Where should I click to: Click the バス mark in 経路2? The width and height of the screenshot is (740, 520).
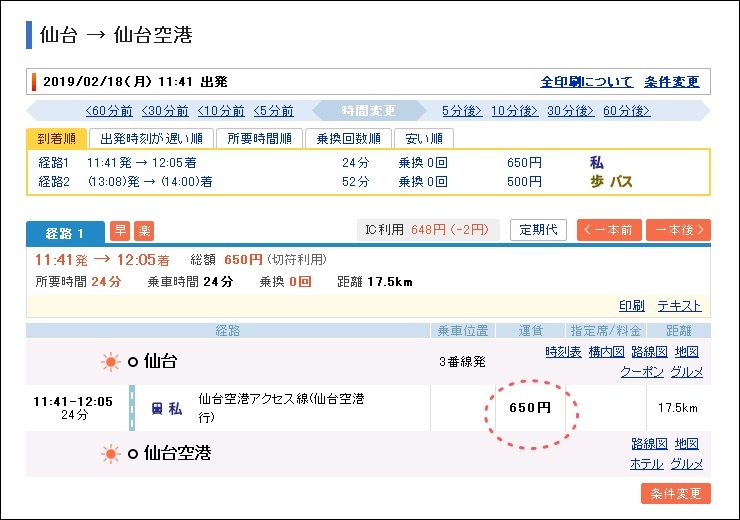[621, 182]
